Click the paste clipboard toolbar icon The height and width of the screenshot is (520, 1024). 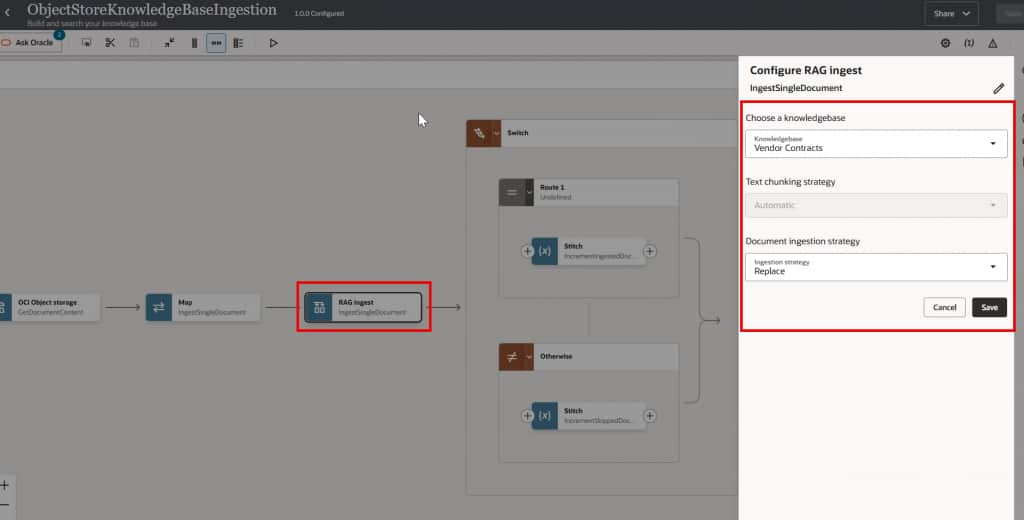[134, 42]
